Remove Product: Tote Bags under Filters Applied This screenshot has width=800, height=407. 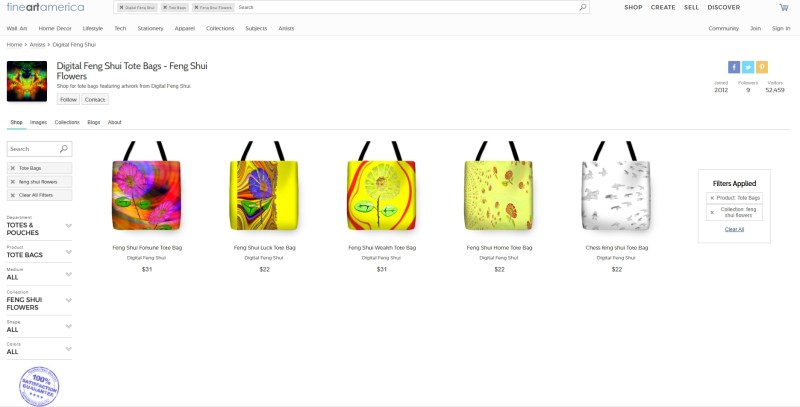[x=712, y=198]
